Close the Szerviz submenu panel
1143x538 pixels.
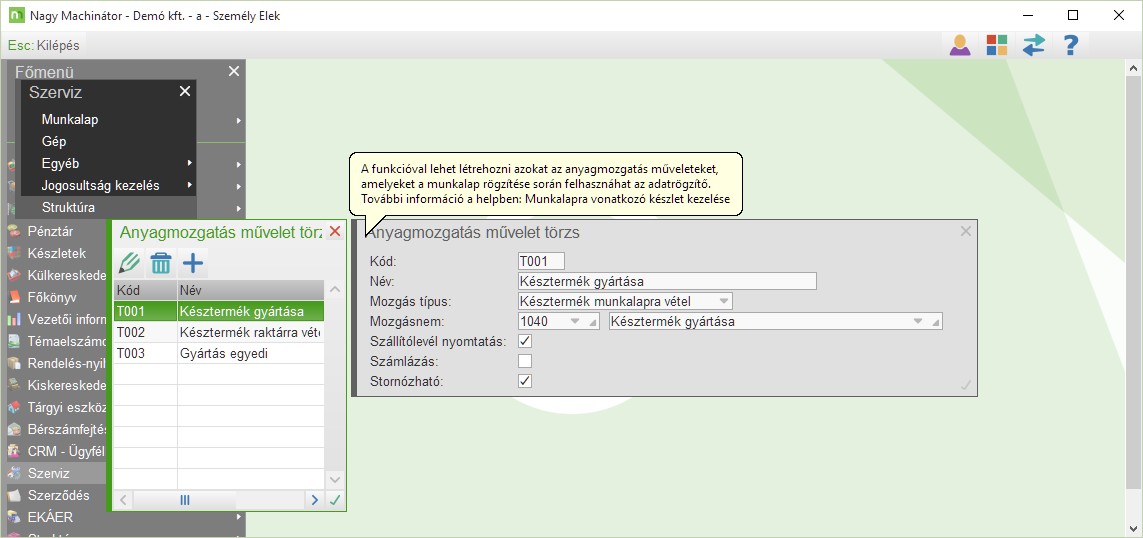[x=185, y=91]
